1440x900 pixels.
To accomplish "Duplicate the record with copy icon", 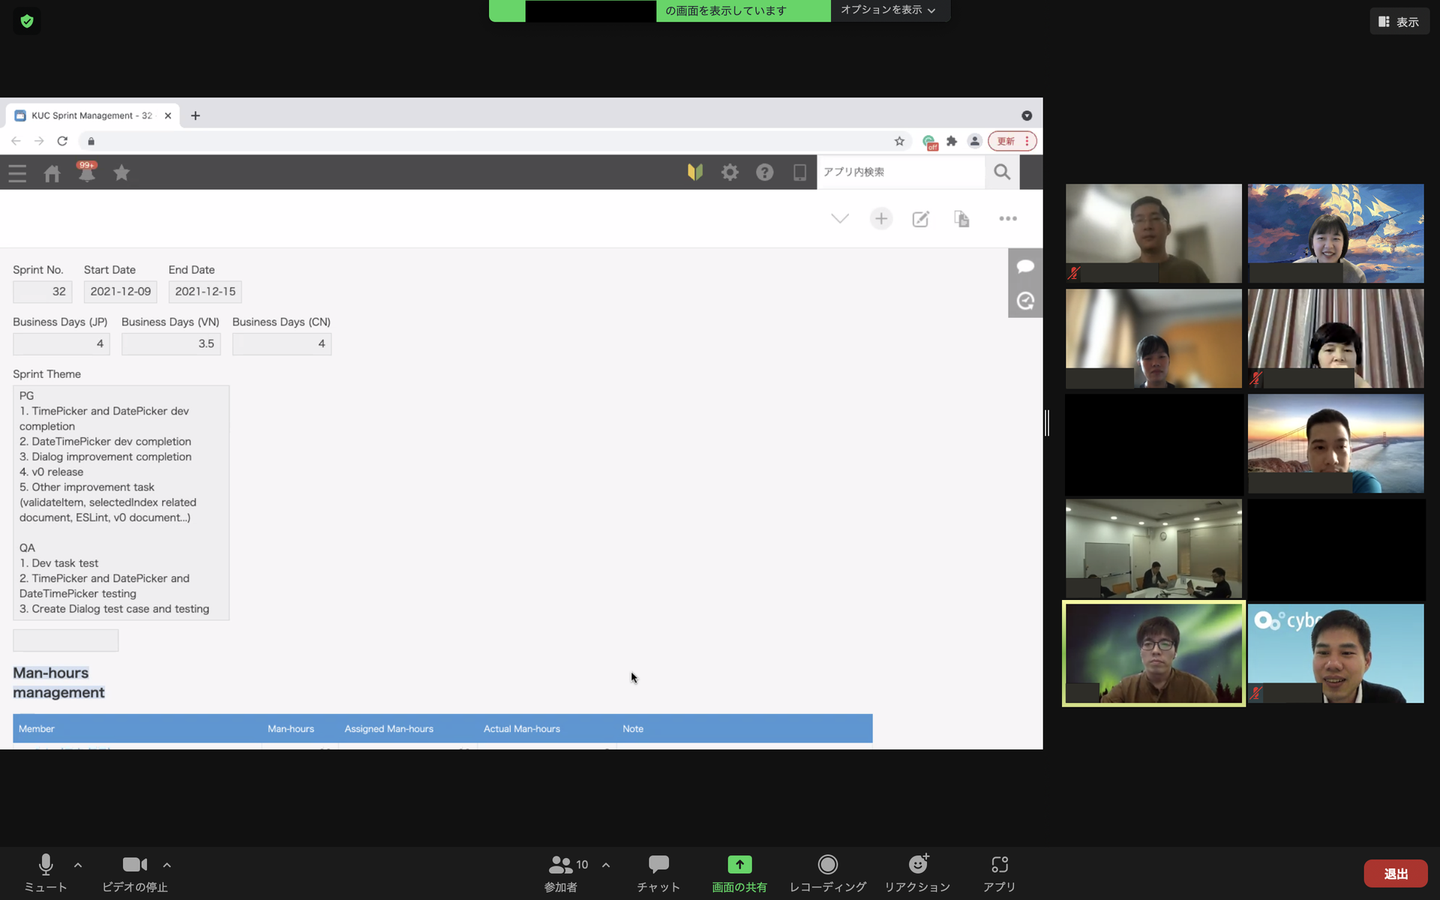I will (962, 219).
